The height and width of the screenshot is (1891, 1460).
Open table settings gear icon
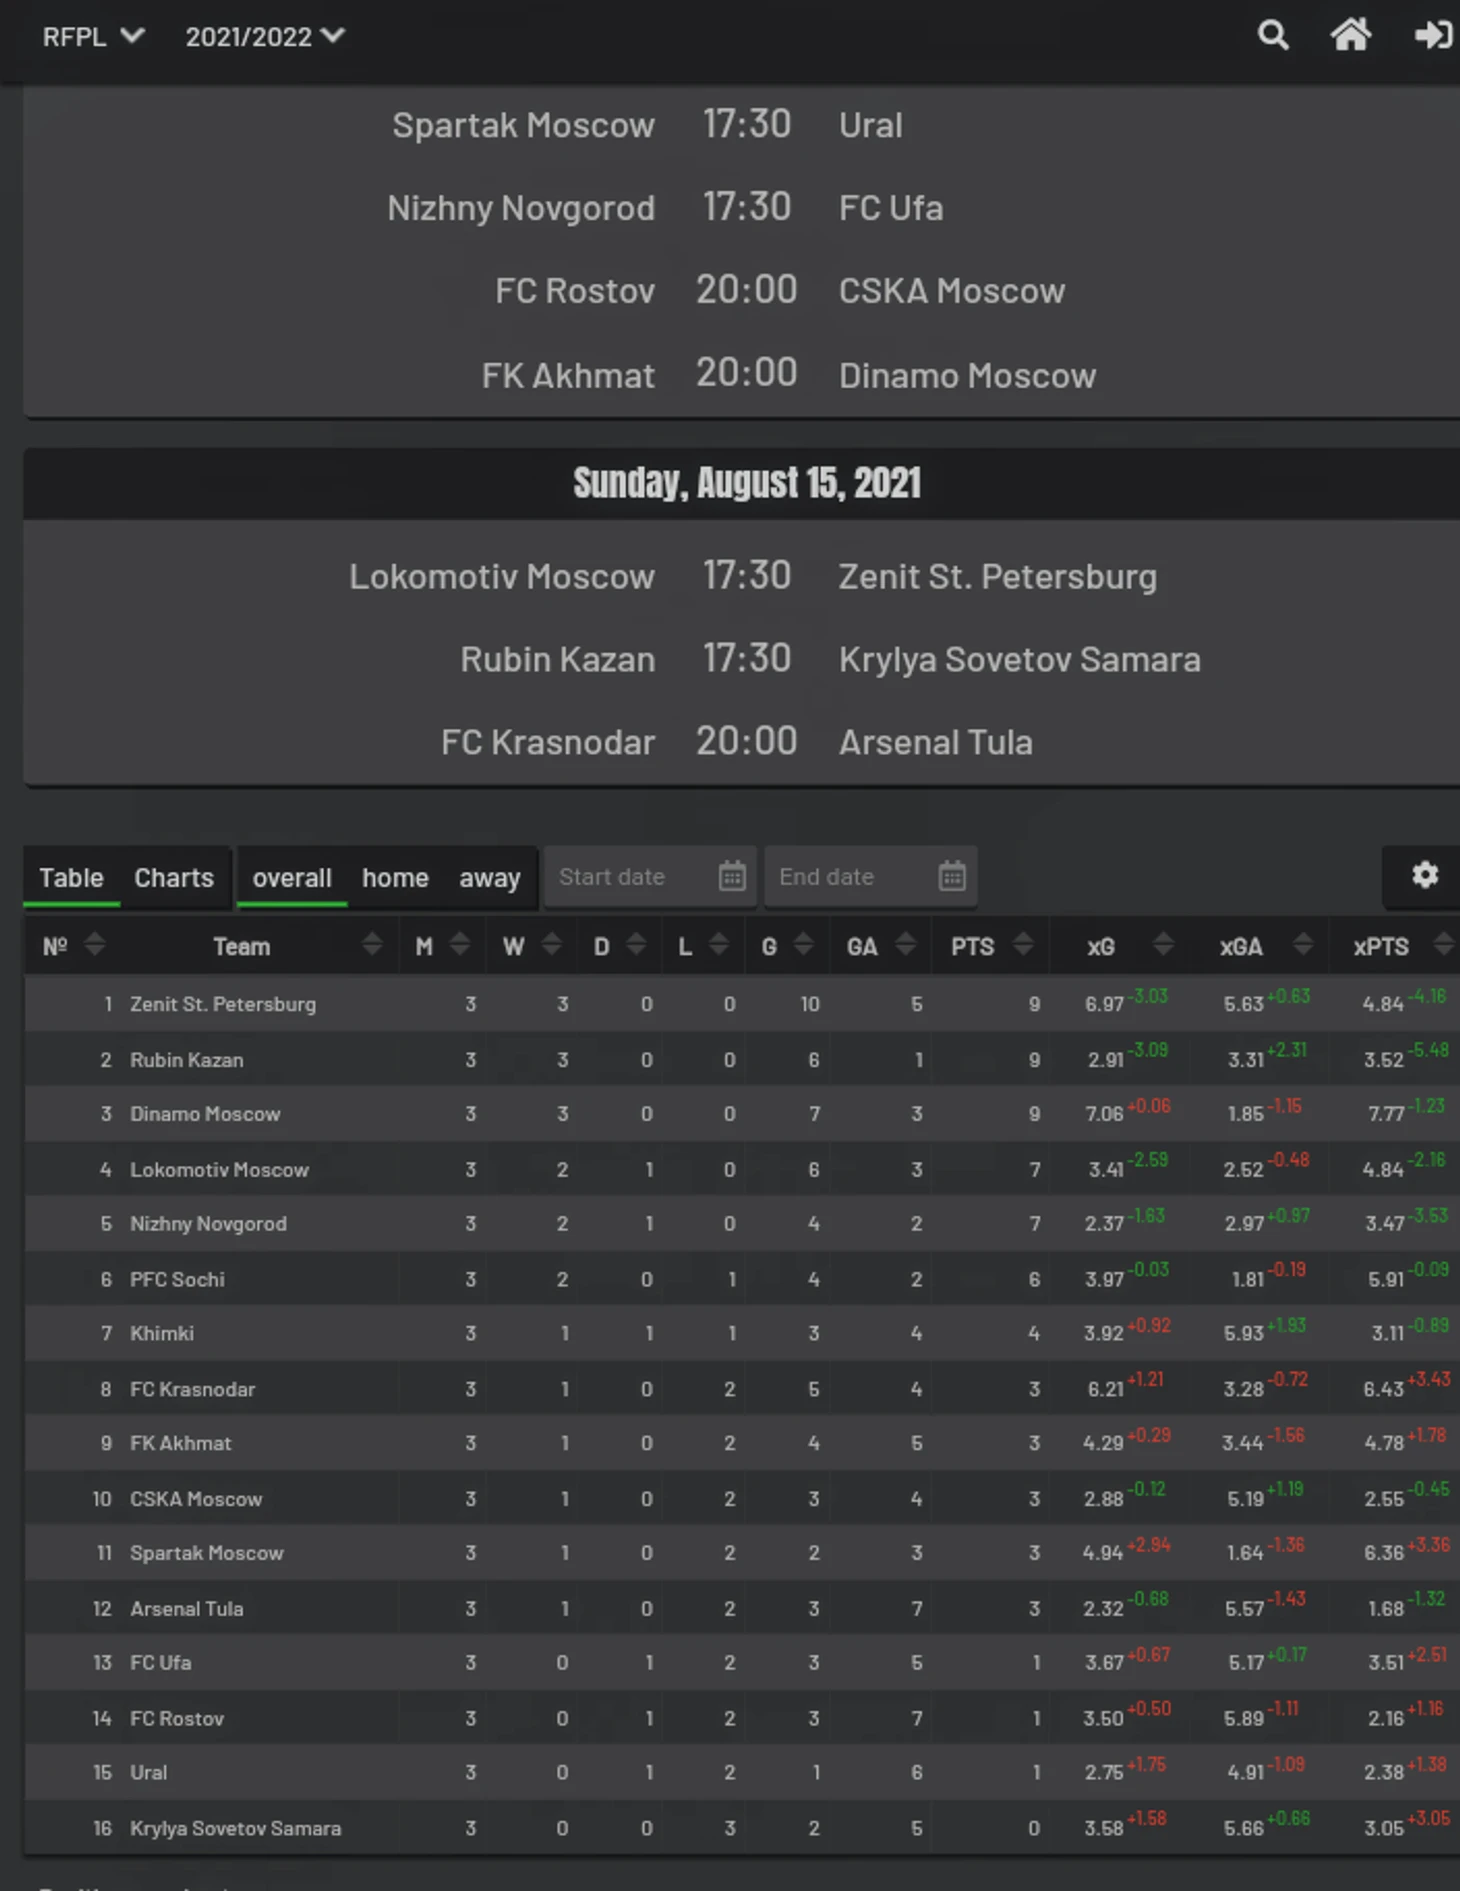pos(1424,876)
